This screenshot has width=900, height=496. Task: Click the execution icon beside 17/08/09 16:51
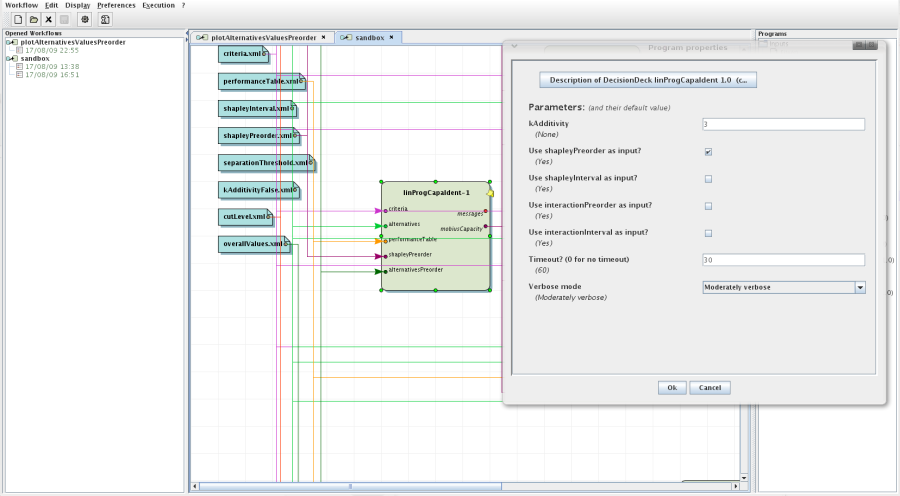(20, 75)
